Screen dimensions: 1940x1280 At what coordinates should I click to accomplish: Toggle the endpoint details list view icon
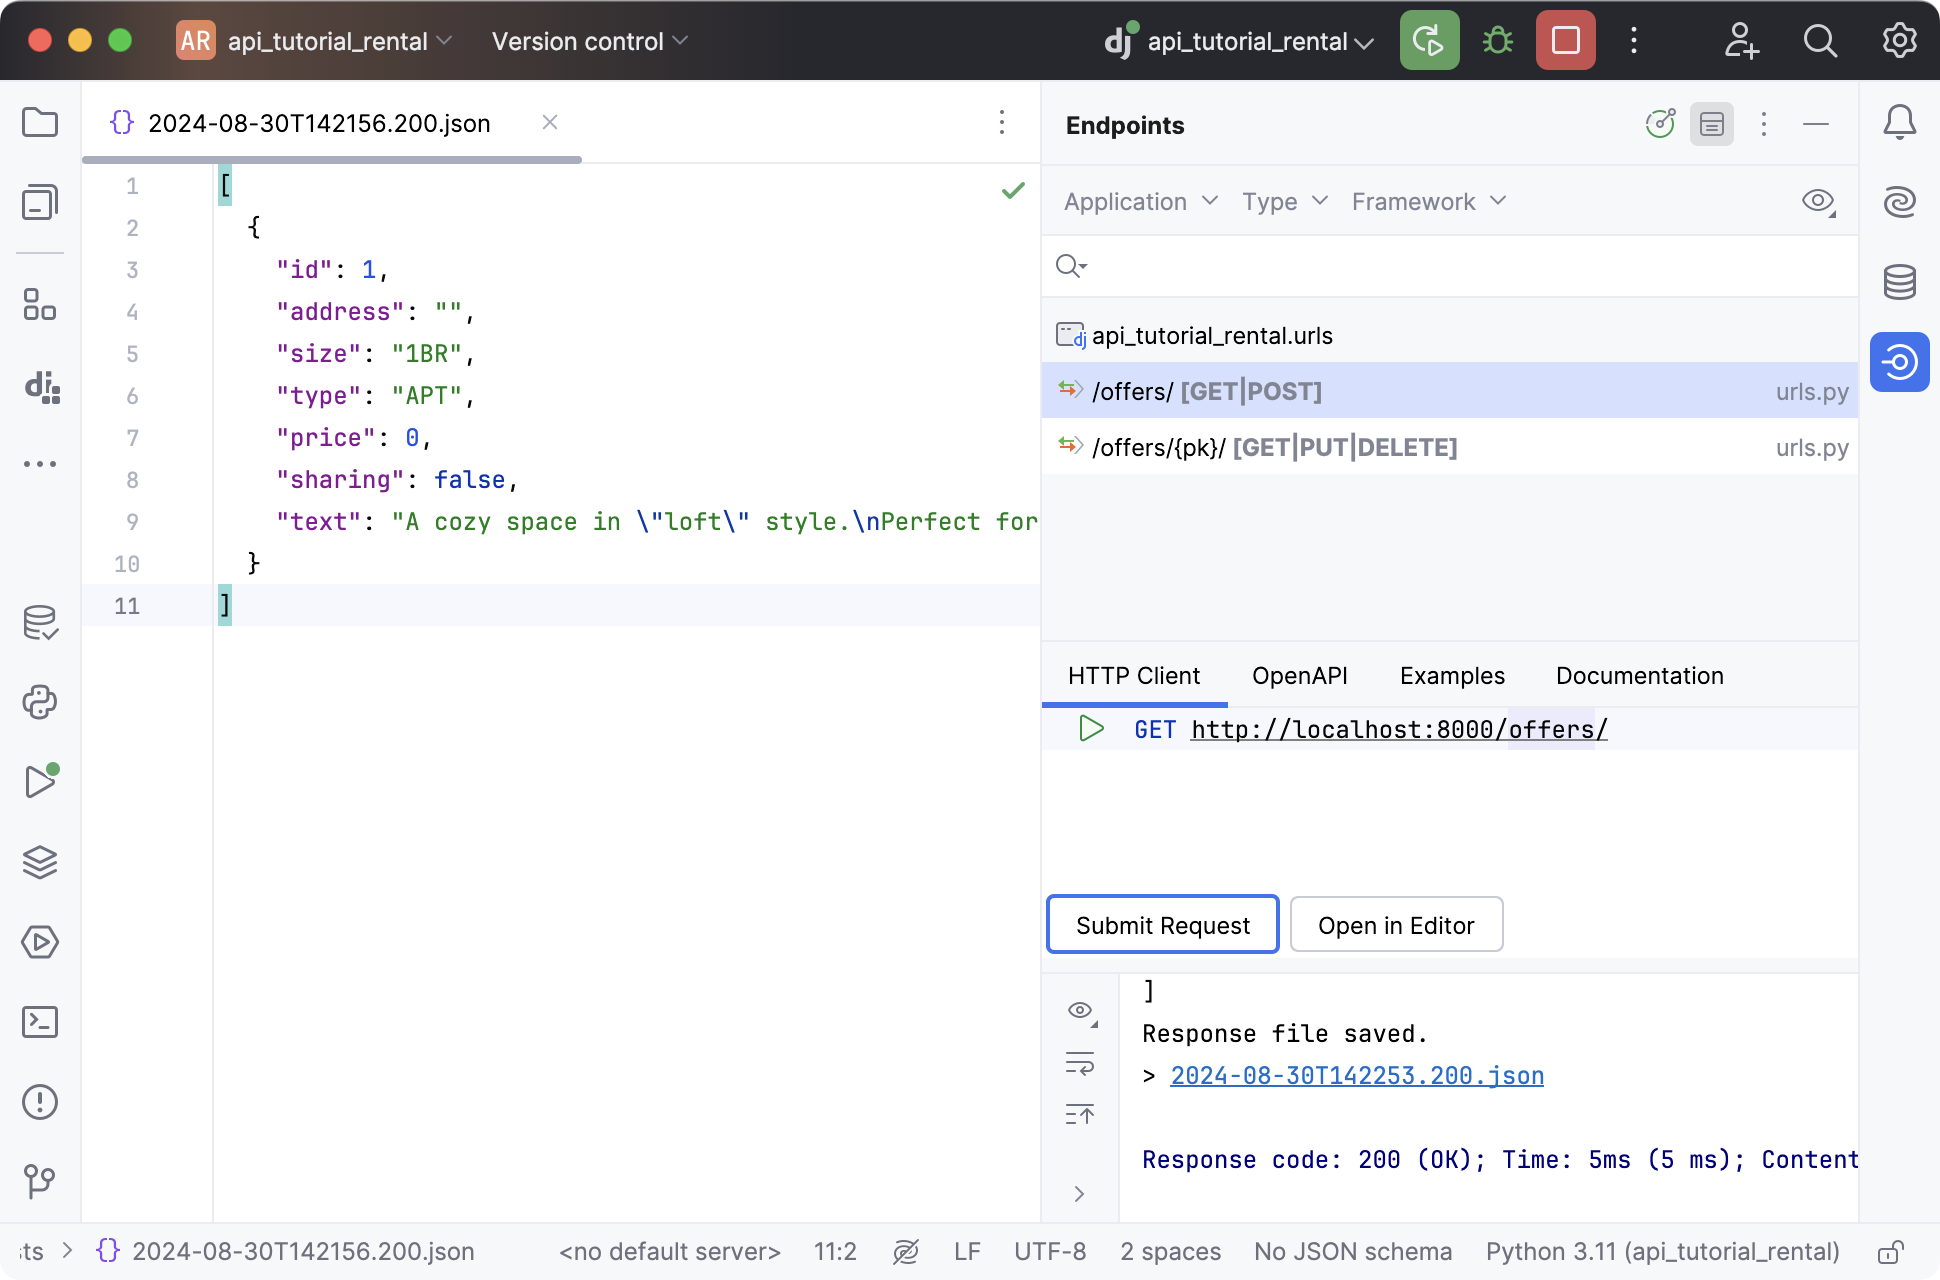1712,124
